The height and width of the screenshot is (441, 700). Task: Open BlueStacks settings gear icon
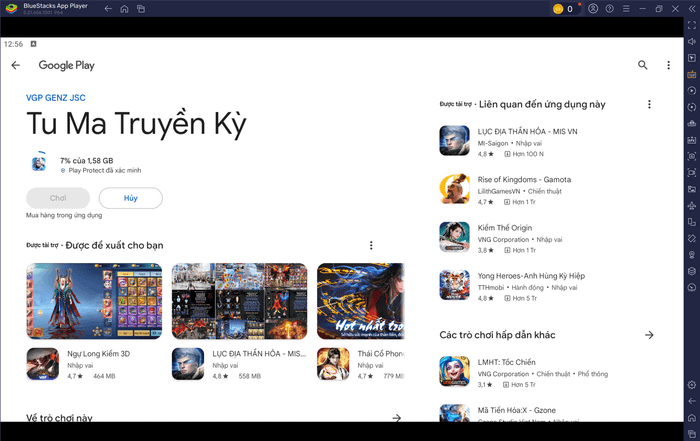pyautogui.click(x=692, y=385)
